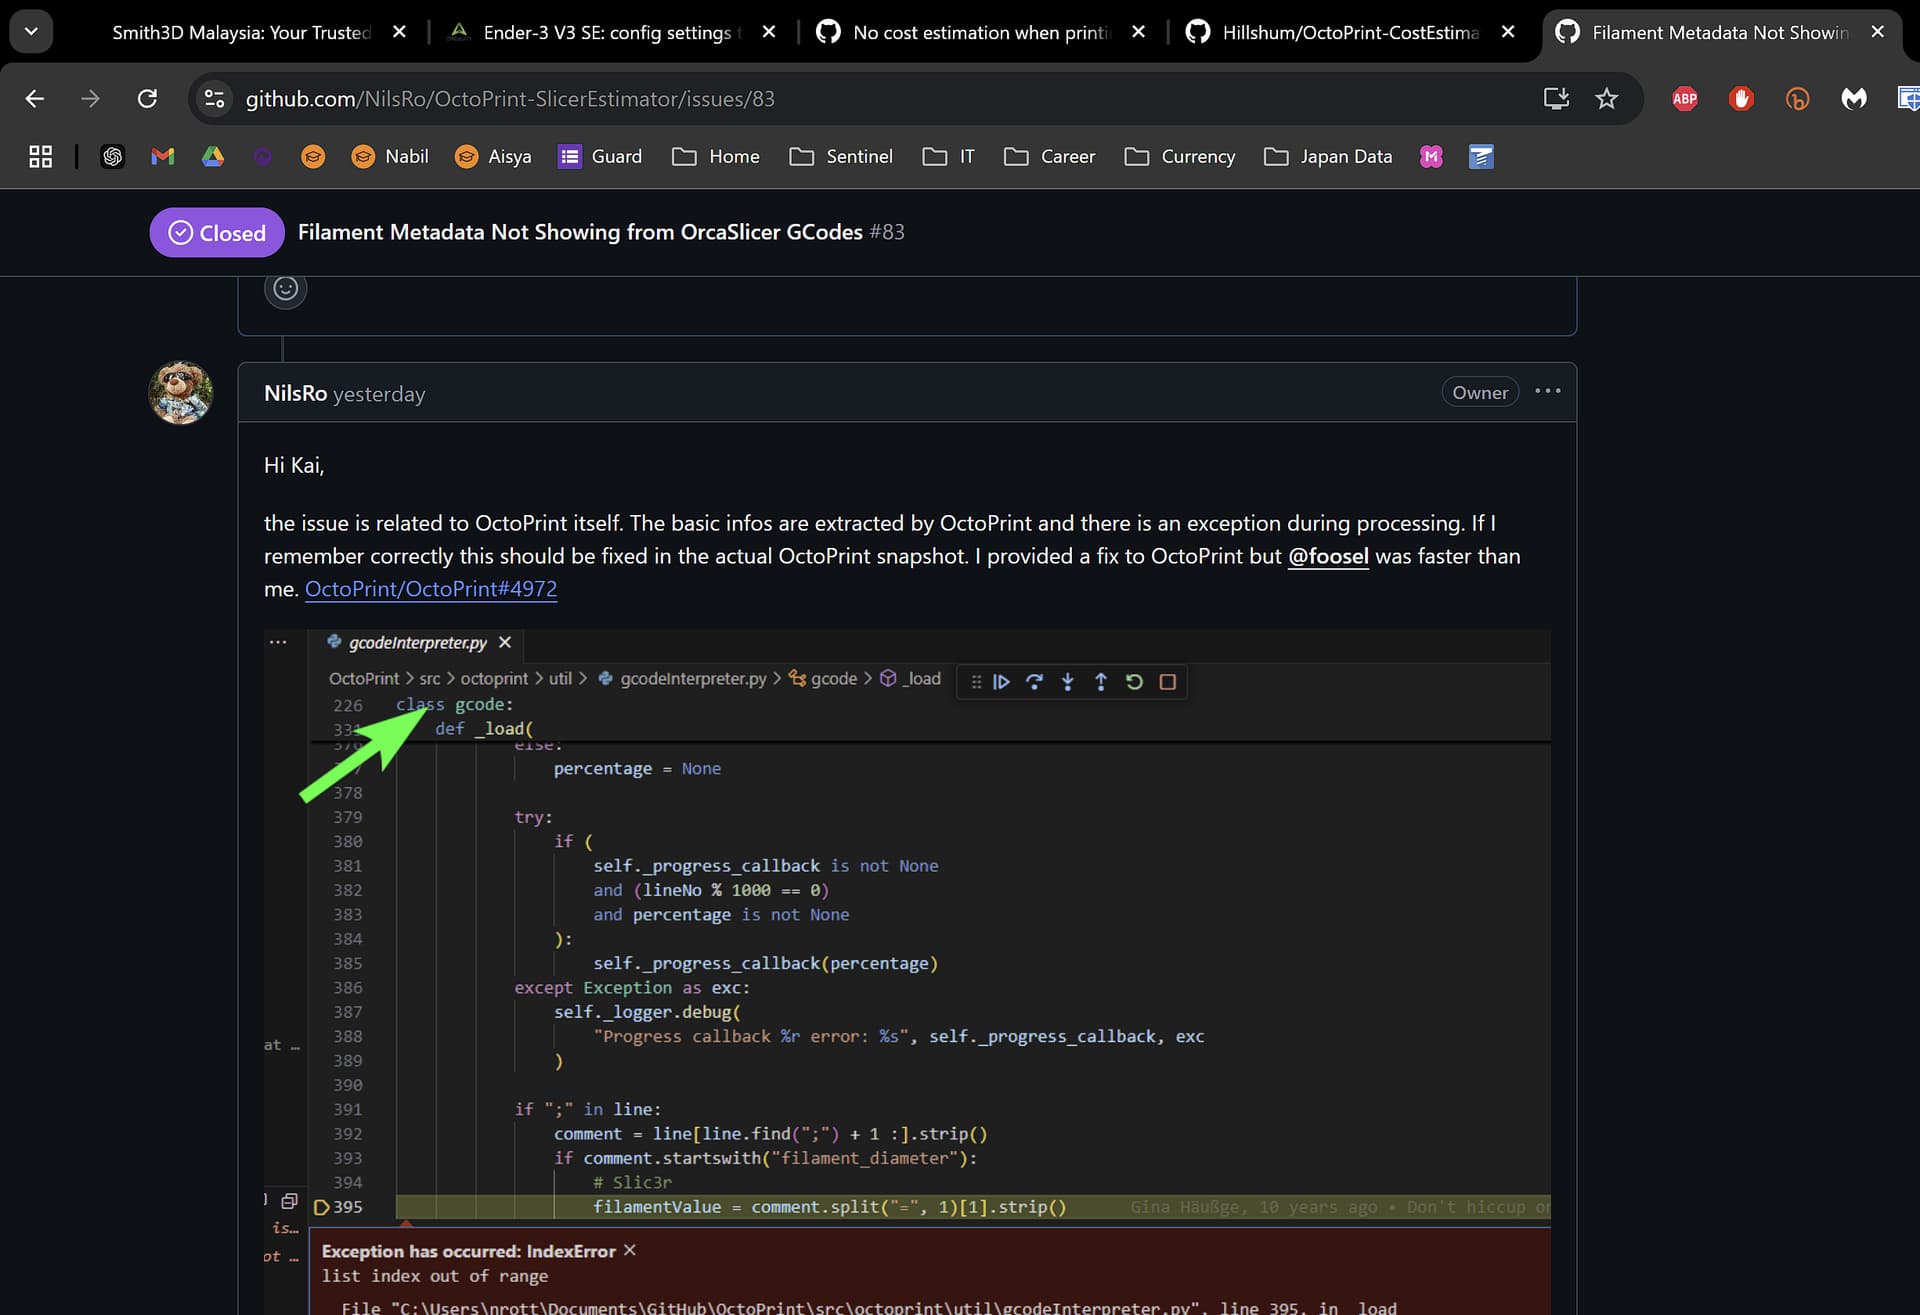Open the 'yesterday' comment timestamp link
Viewport: 1920px width, 1315px height.
tap(379, 394)
